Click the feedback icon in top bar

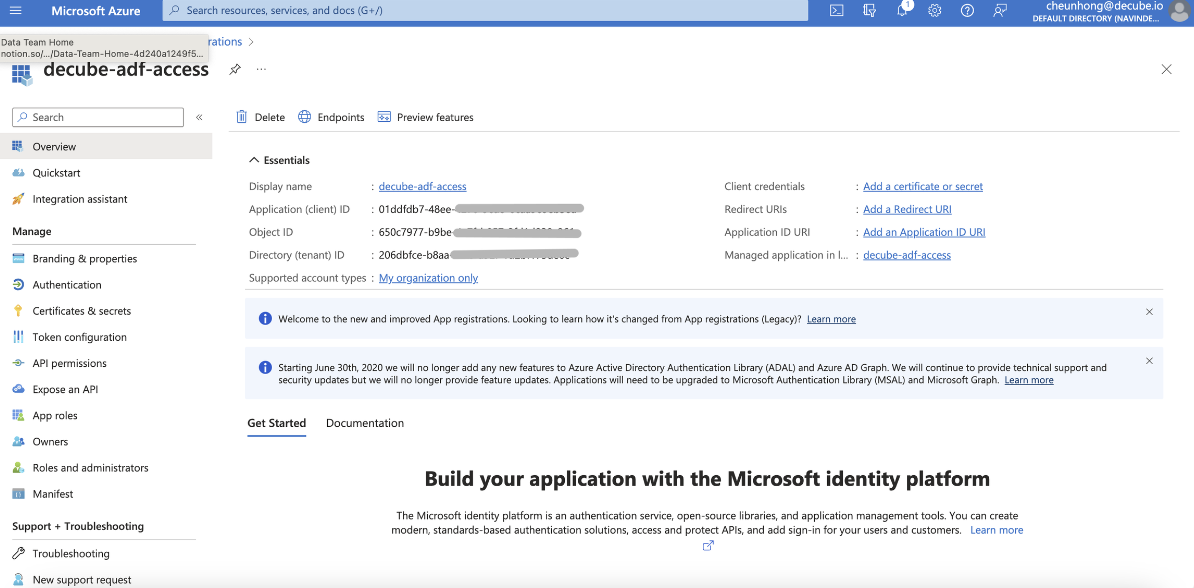(x=1000, y=11)
